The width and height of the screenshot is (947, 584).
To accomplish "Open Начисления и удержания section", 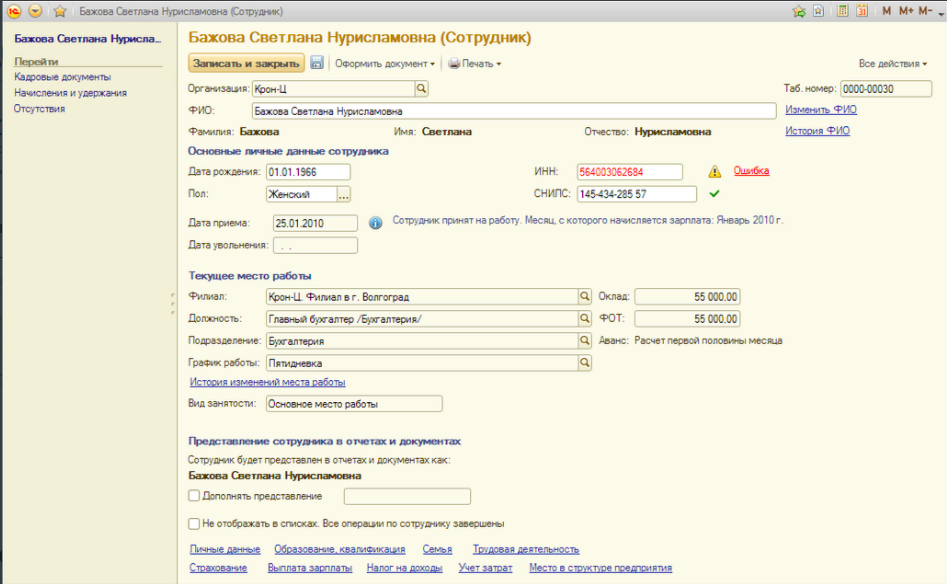I will [x=72, y=92].
